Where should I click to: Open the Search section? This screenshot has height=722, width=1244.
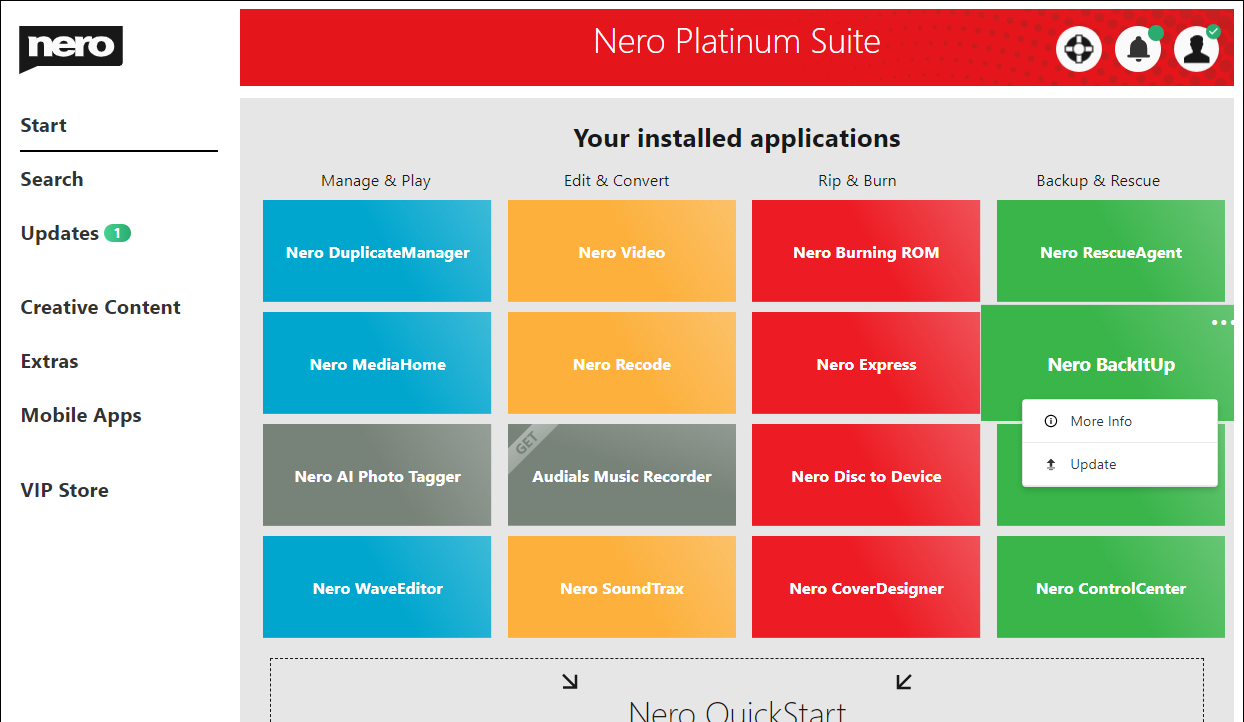(52, 179)
